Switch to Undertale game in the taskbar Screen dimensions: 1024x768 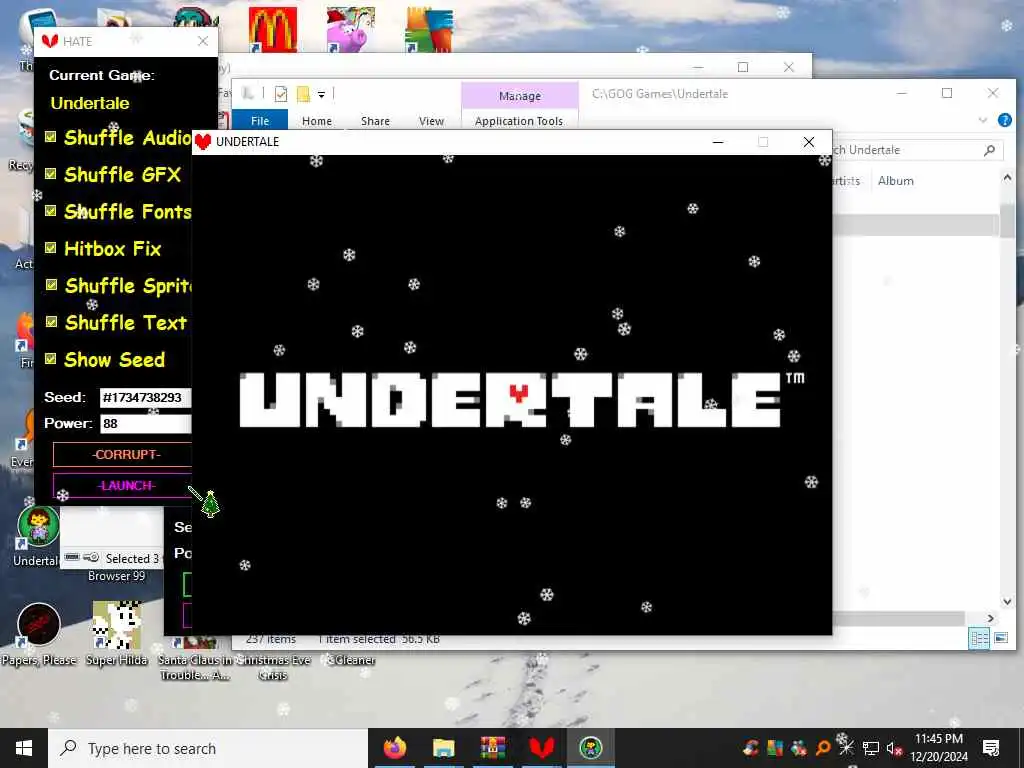pos(590,748)
